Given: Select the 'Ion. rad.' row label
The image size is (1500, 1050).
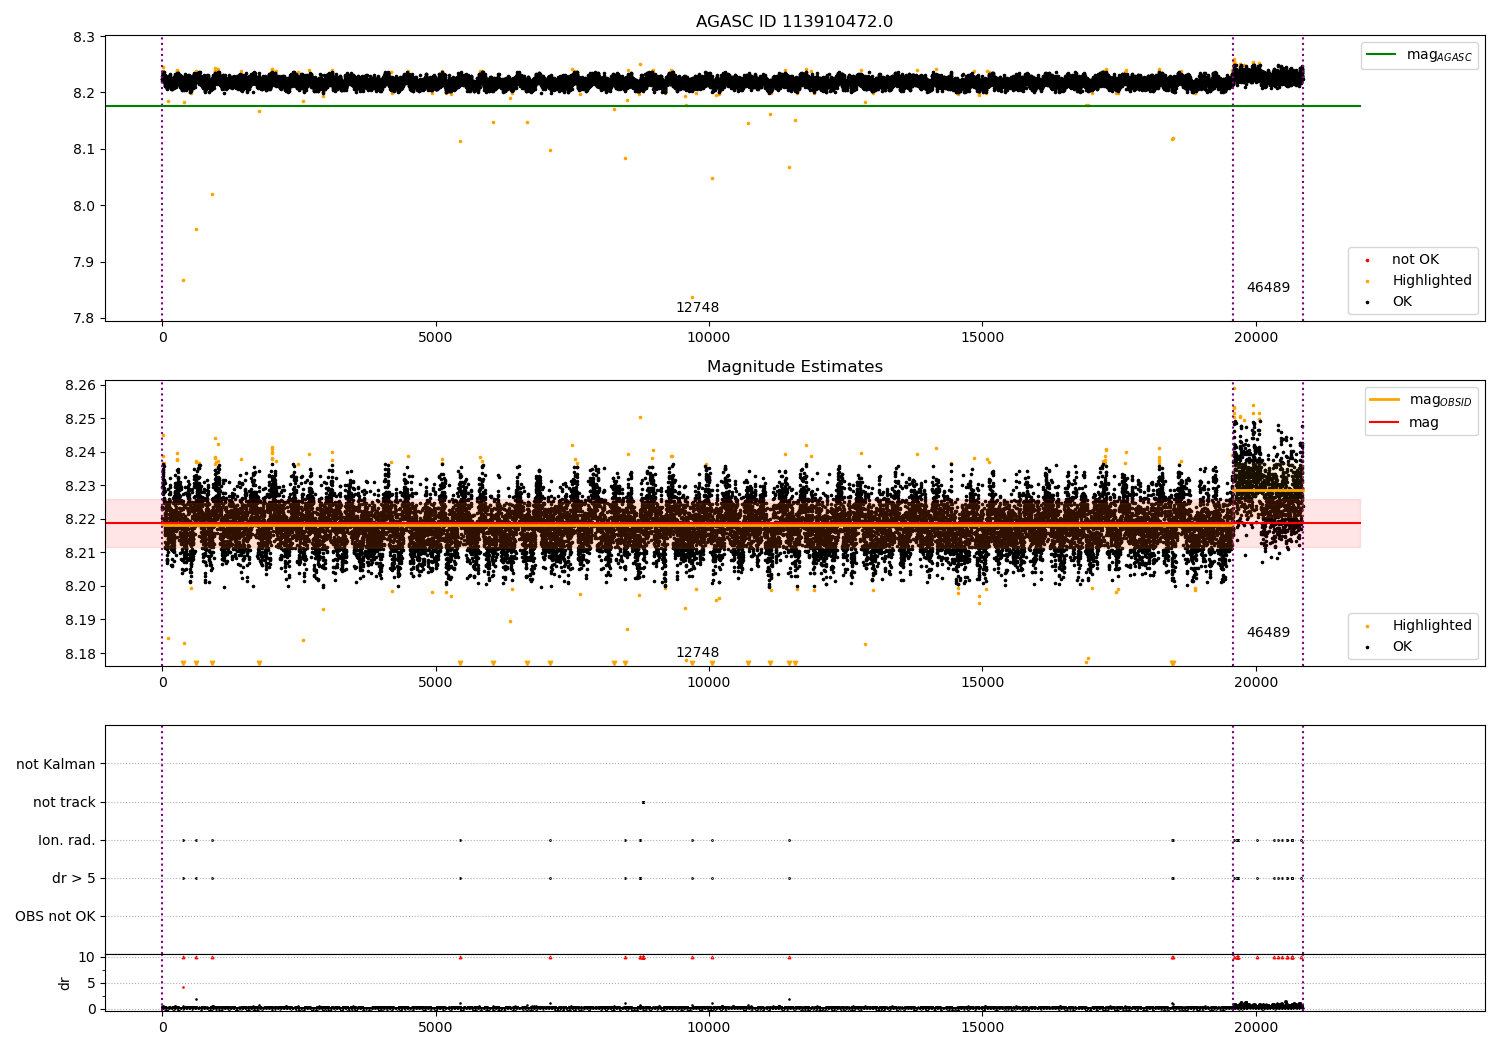Looking at the screenshot, I should point(67,841).
